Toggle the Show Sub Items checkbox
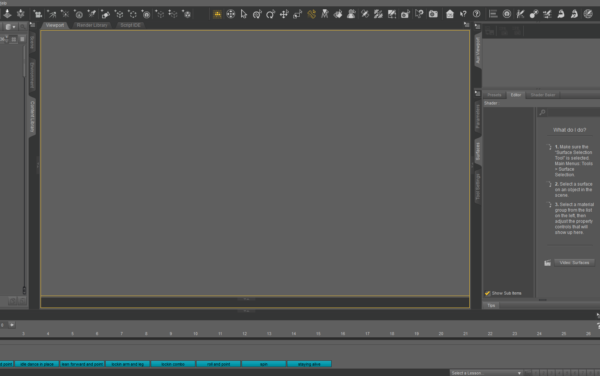 [x=488, y=293]
